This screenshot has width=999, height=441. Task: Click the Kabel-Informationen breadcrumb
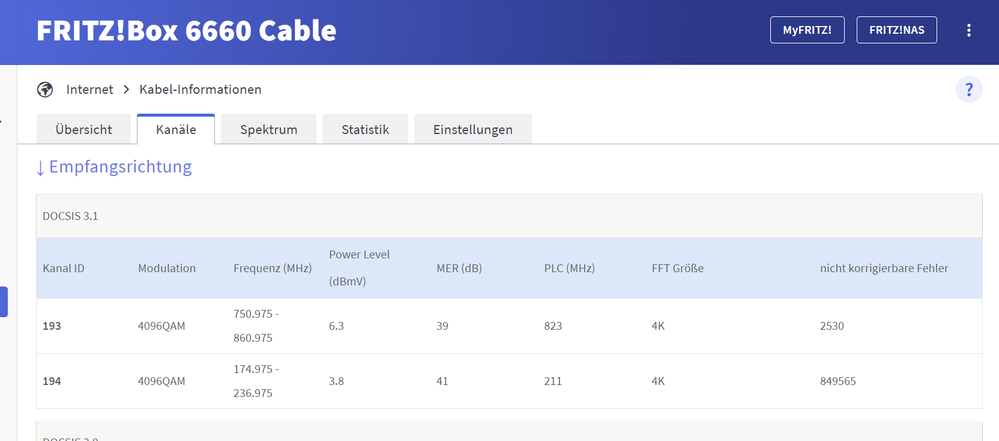200,90
